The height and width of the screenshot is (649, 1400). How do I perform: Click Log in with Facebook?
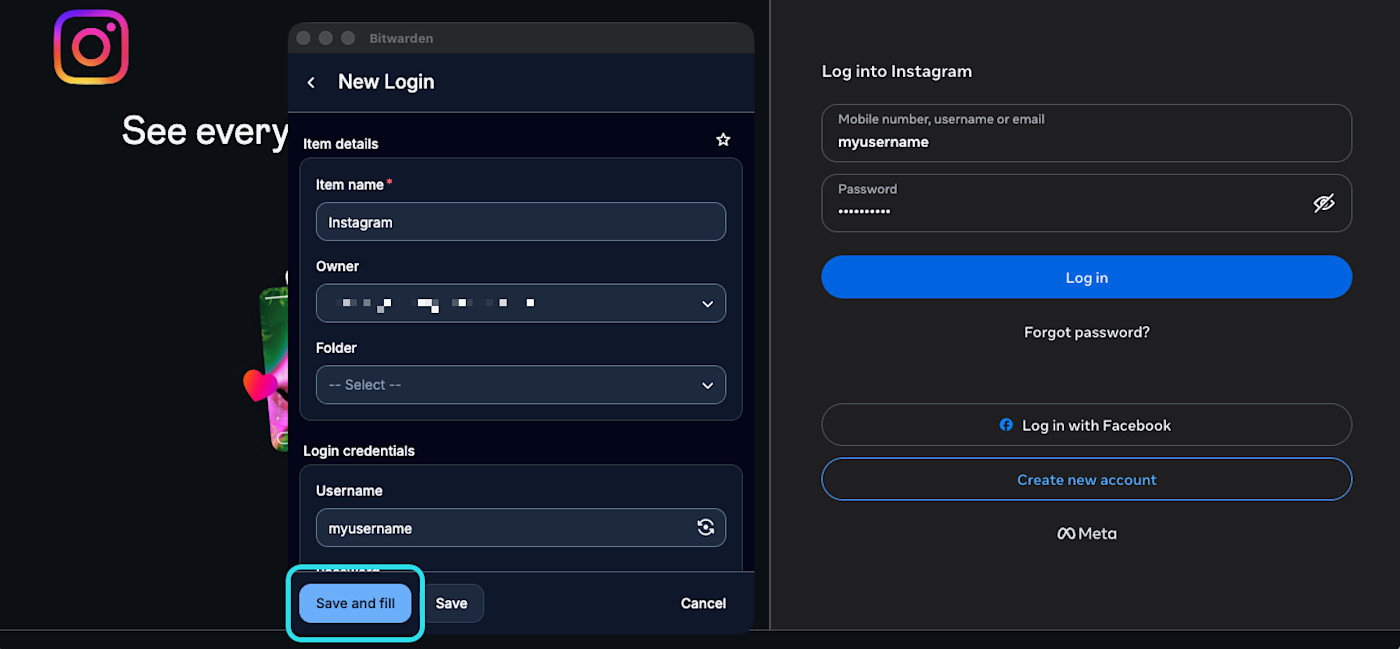click(x=1087, y=425)
